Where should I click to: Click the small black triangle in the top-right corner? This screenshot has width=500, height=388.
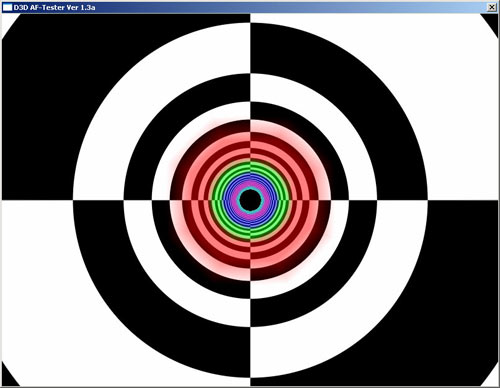tap(492, 22)
